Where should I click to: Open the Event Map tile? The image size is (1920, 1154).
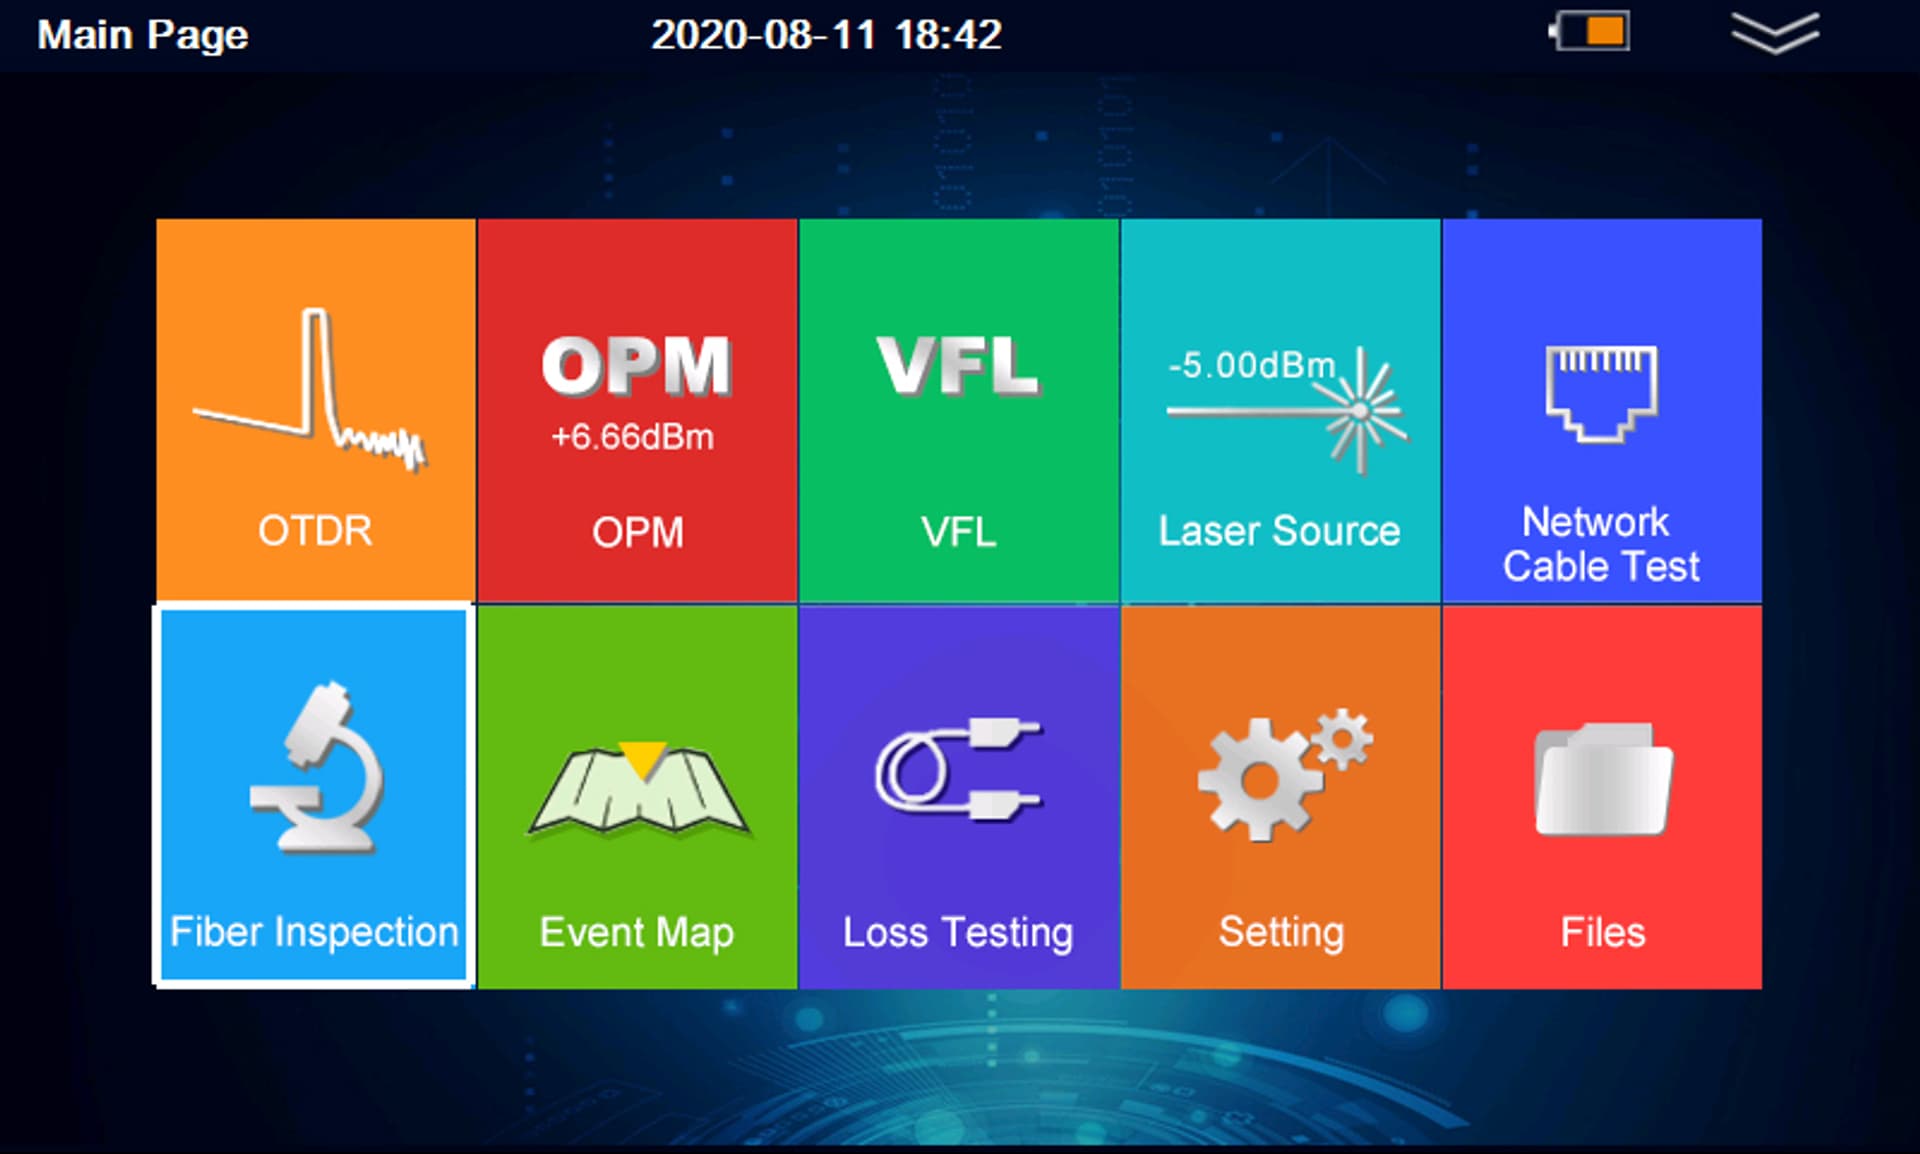click(x=637, y=797)
